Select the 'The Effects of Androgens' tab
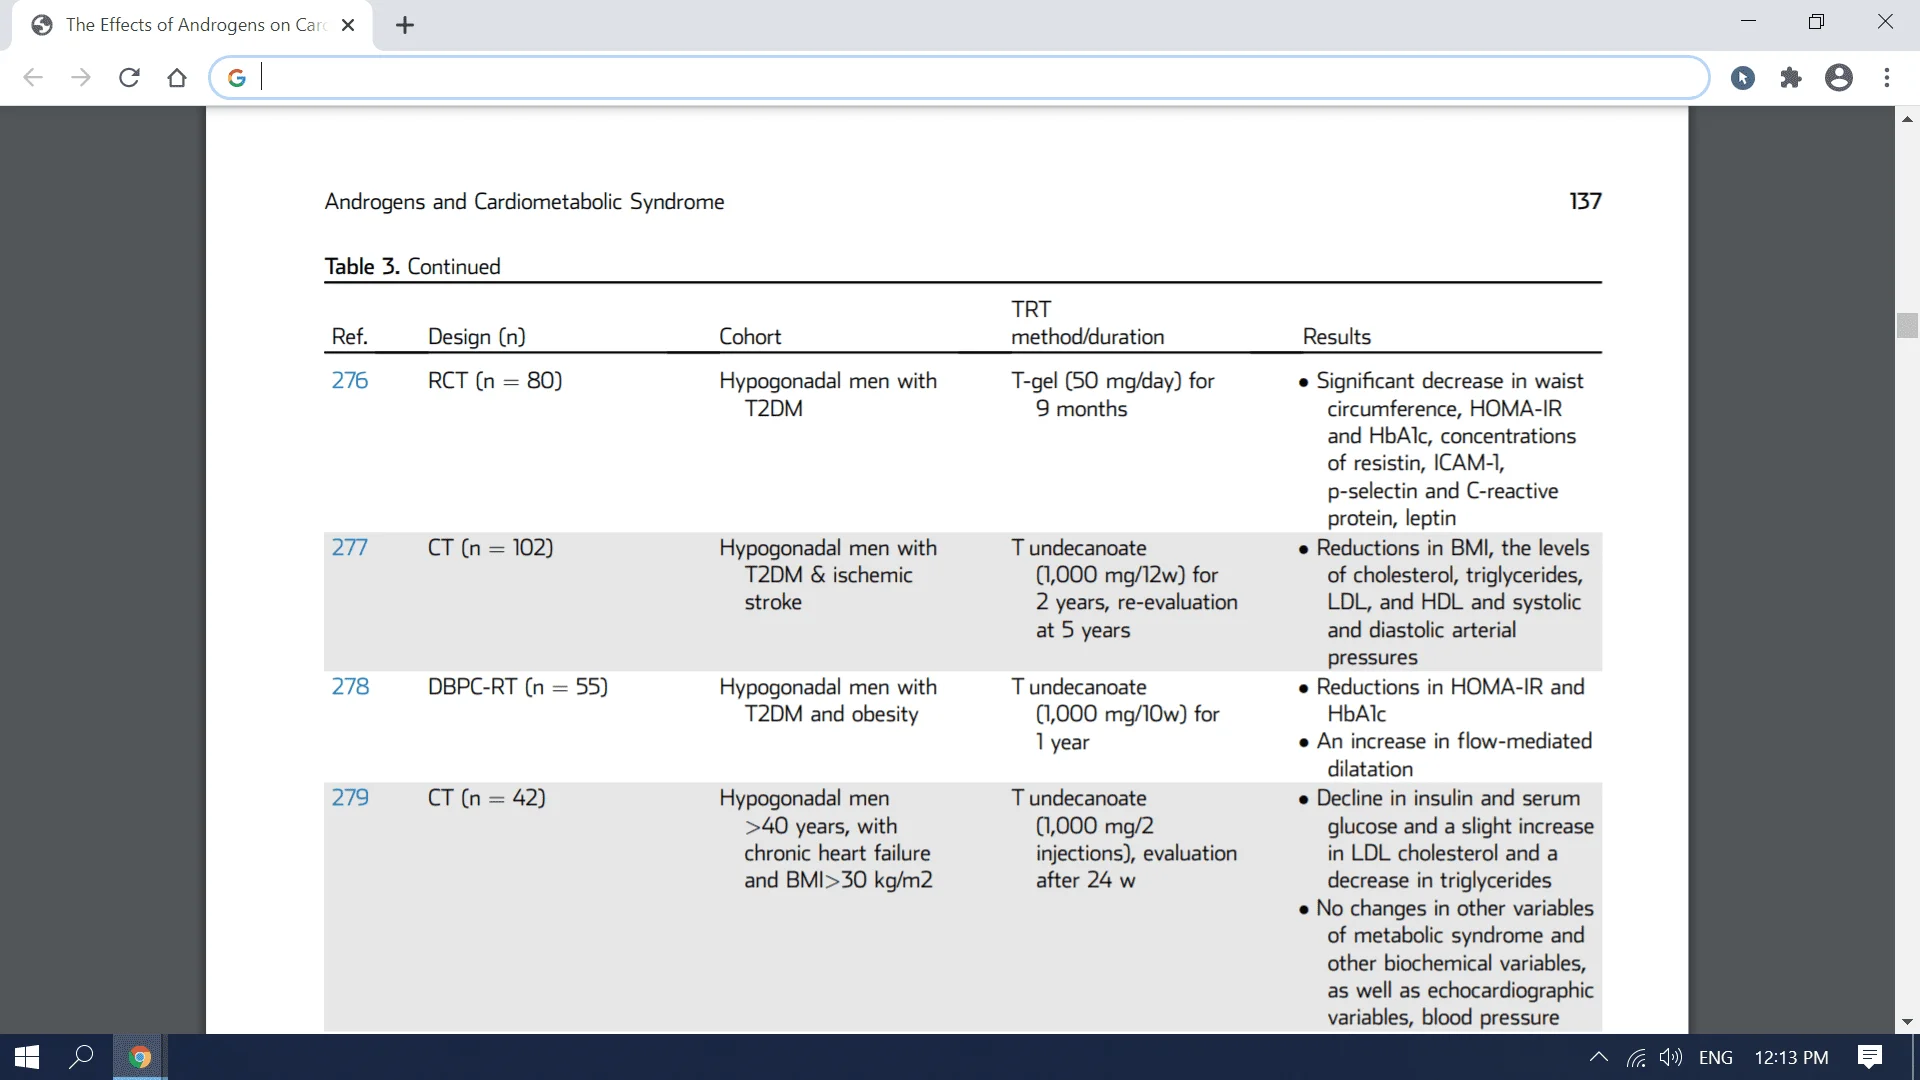This screenshot has height=1080, width=1920. (192, 25)
